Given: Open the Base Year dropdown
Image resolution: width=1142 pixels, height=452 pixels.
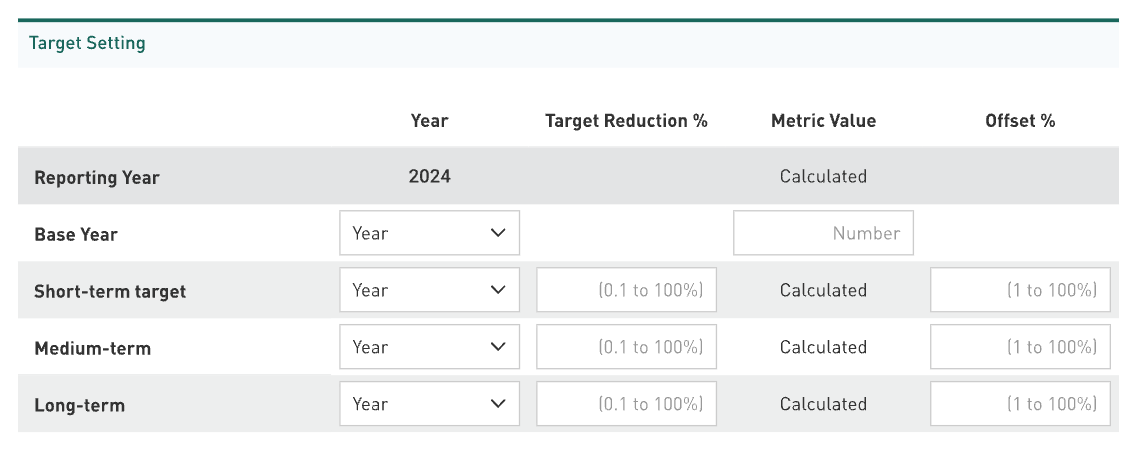Looking at the screenshot, I should pos(429,233).
